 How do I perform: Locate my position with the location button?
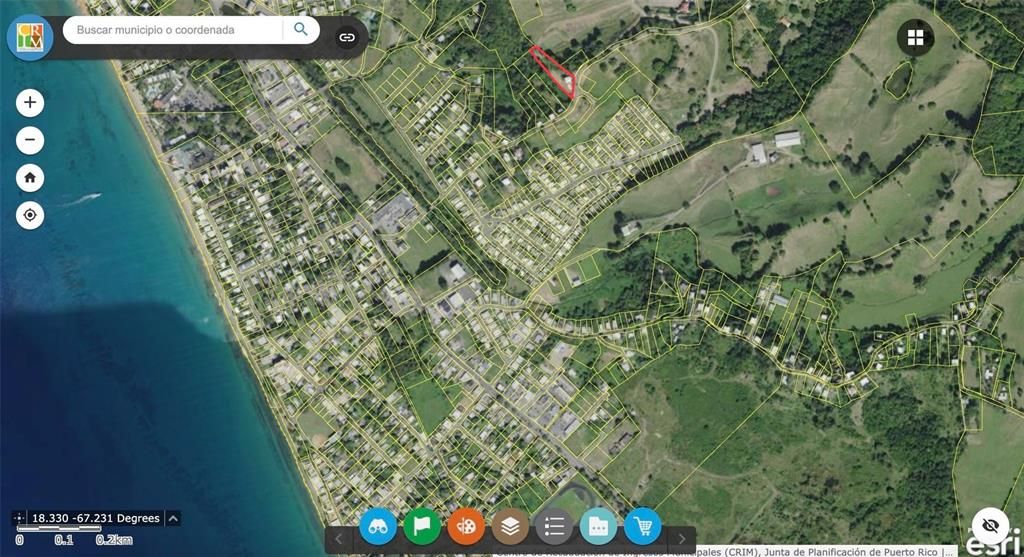click(x=30, y=215)
